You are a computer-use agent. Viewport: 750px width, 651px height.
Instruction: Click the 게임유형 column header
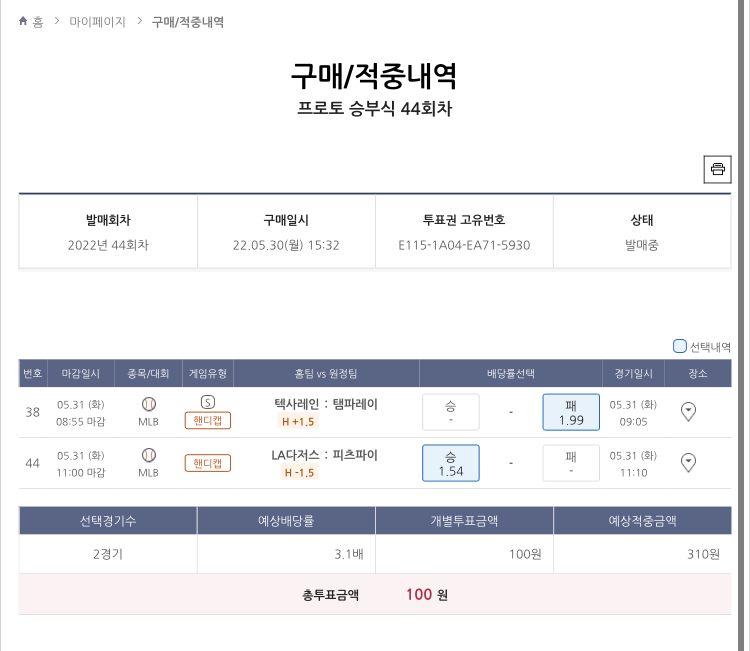[x=208, y=373]
